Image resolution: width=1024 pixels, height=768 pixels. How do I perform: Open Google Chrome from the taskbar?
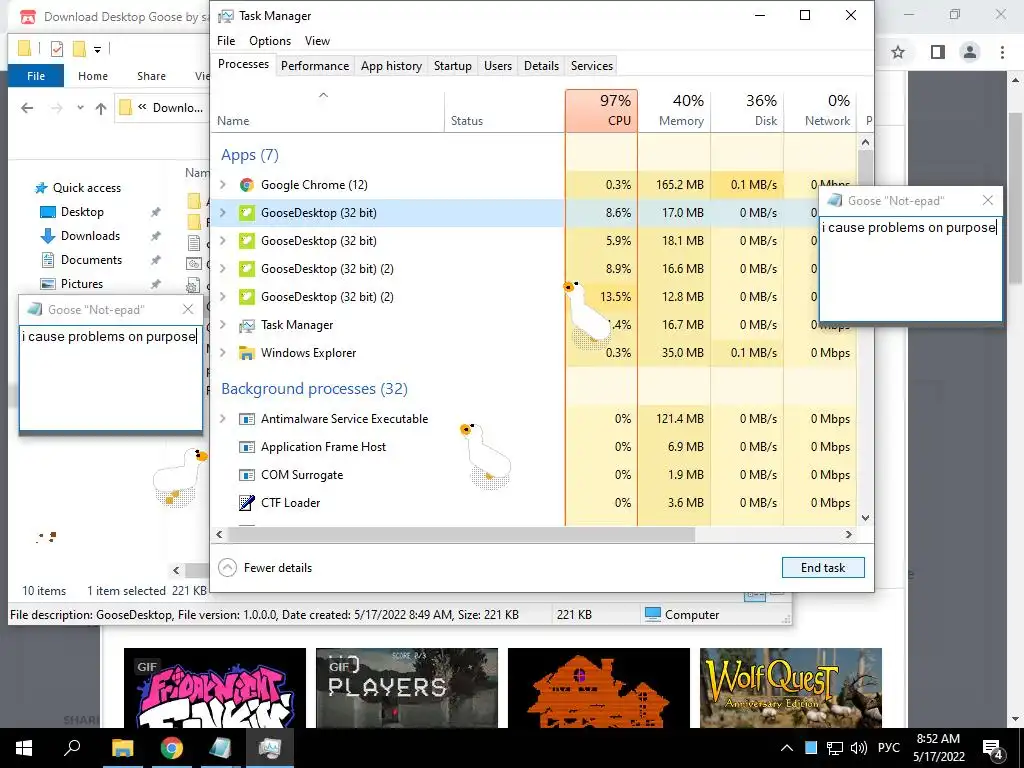(172, 748)
